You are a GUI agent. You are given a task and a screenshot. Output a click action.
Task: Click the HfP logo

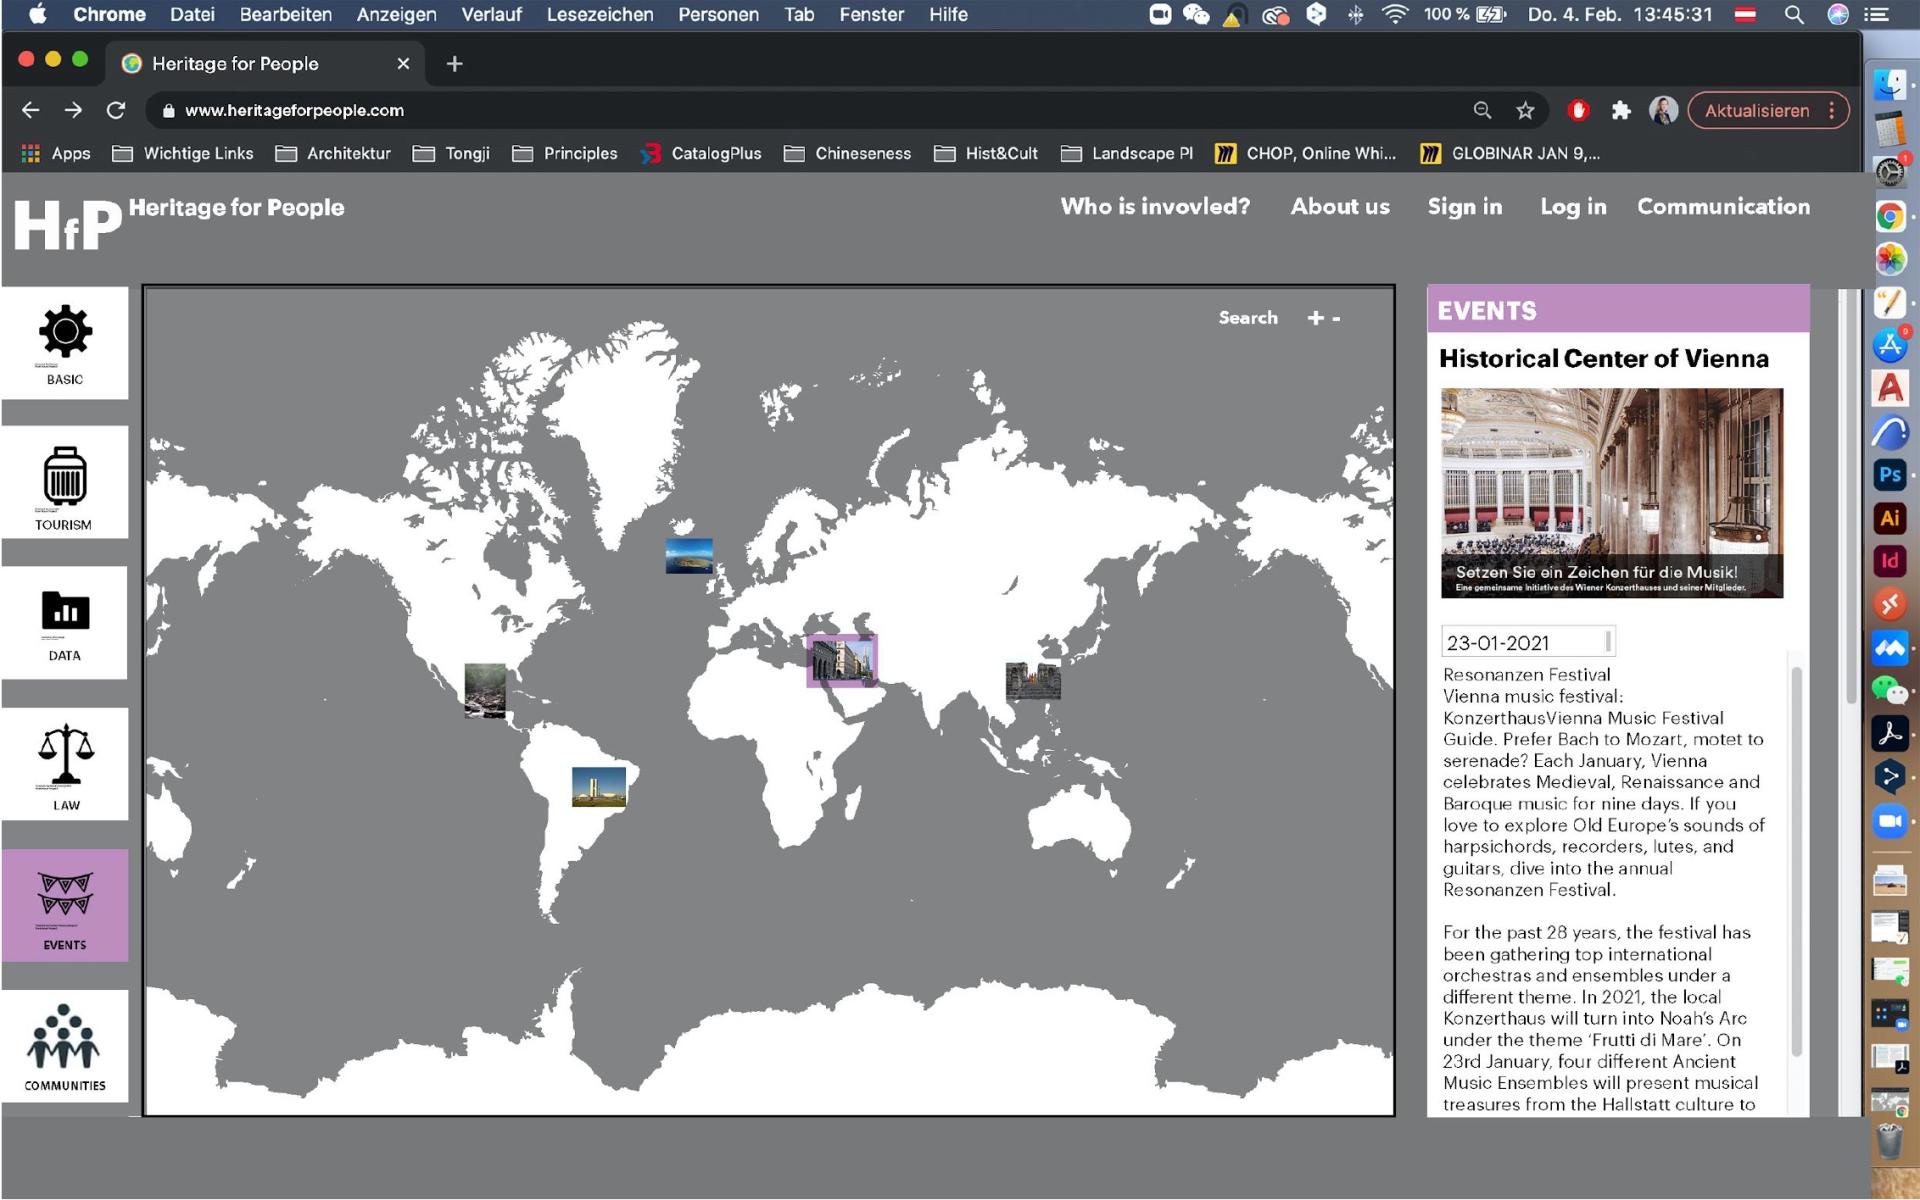pyautogui.click(x=67, y=224)
